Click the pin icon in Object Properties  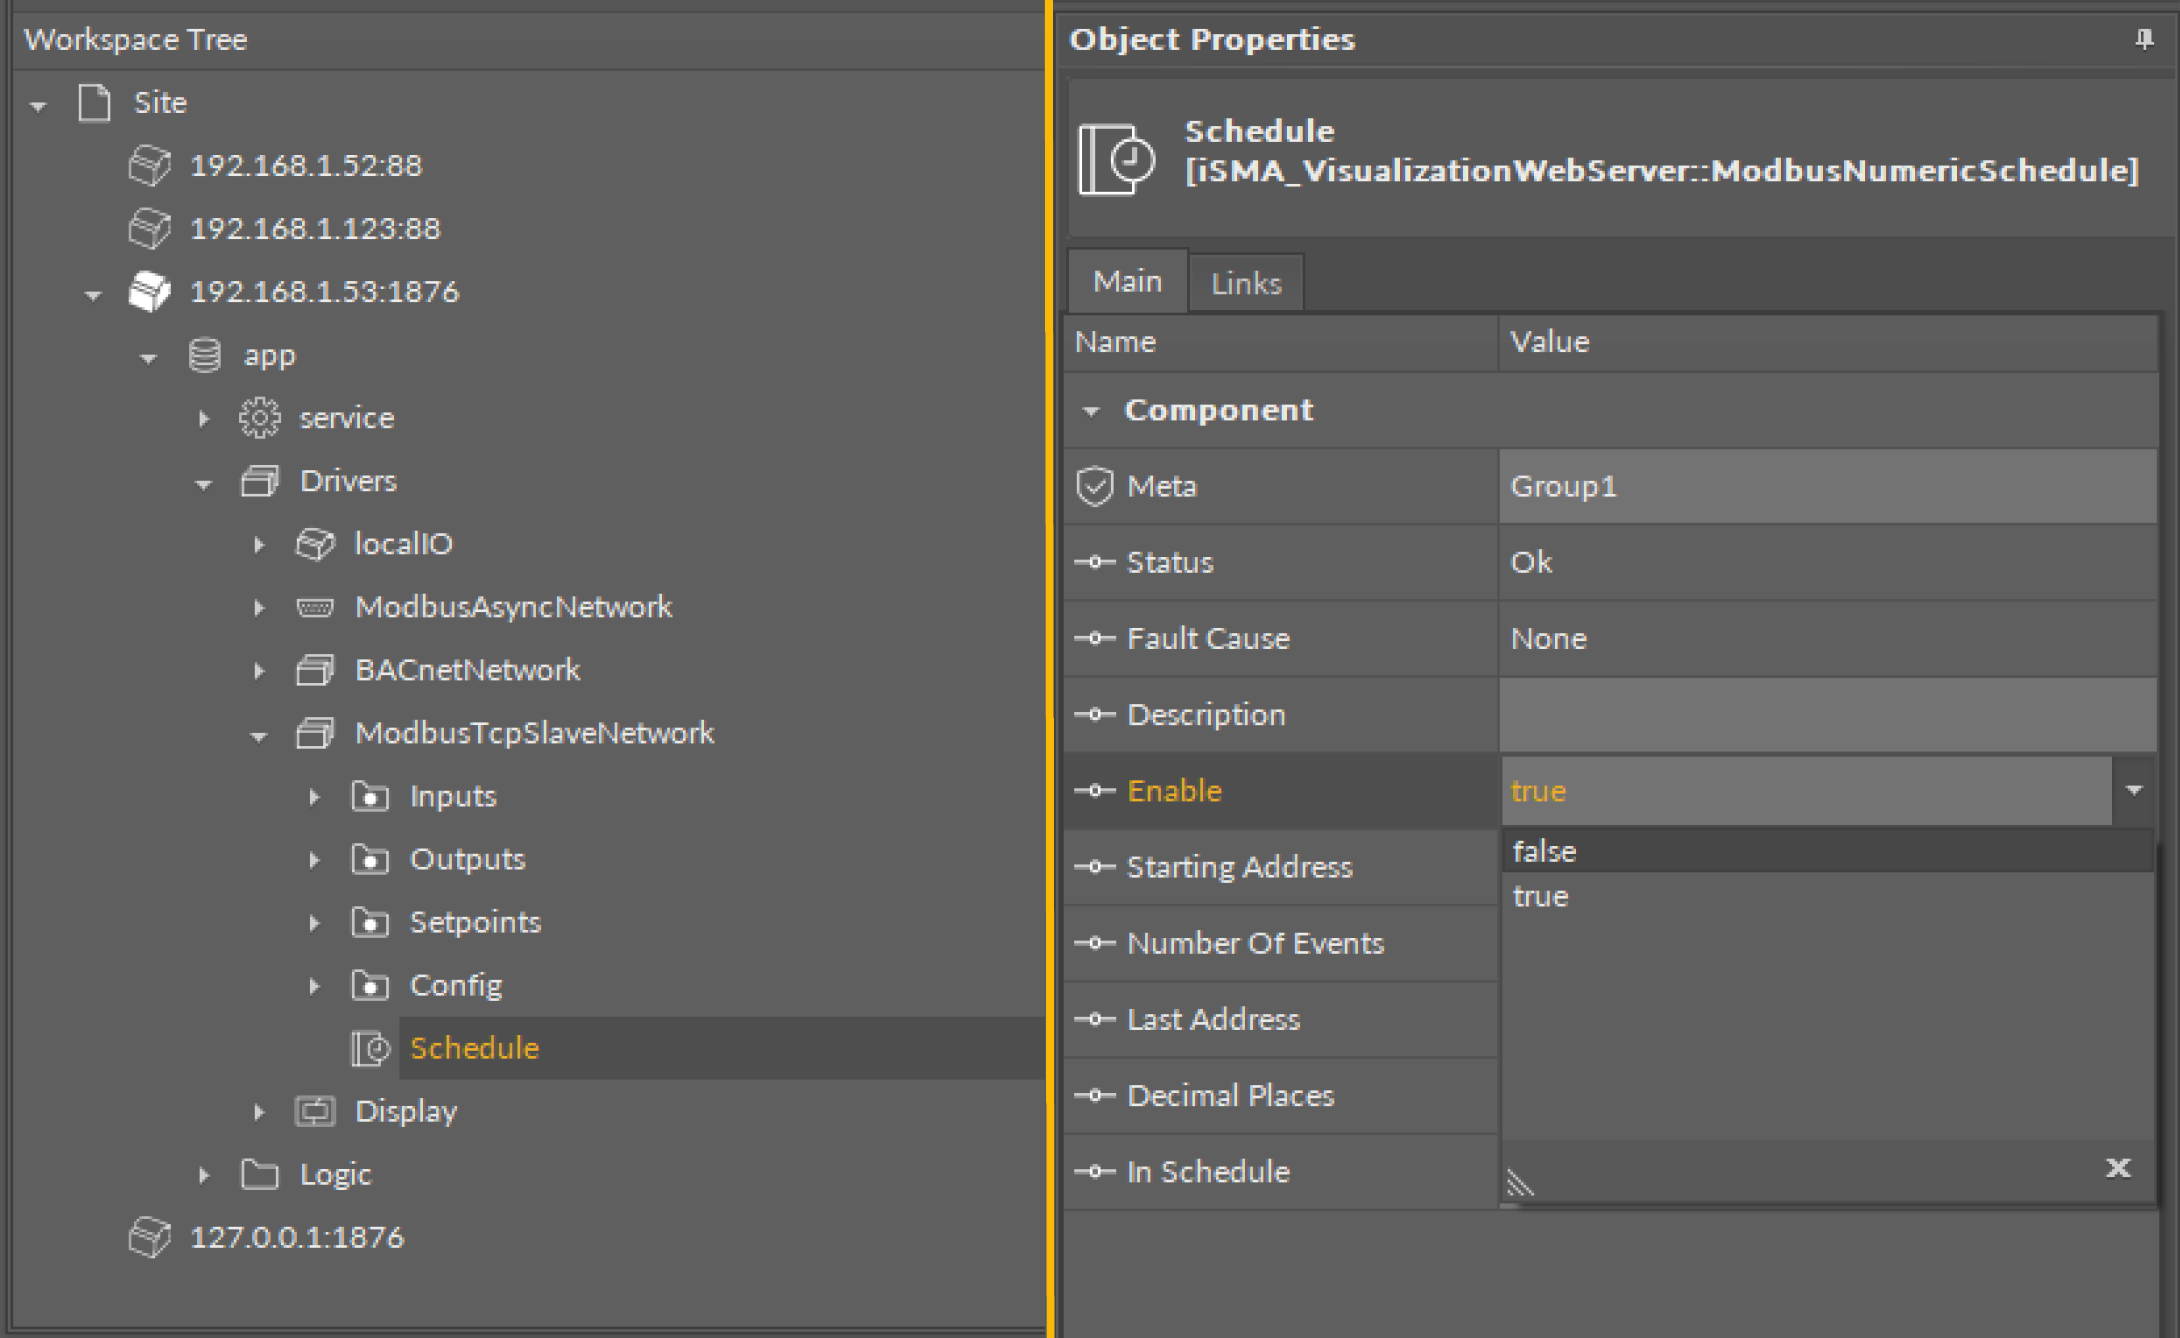tap(2143, 40)
